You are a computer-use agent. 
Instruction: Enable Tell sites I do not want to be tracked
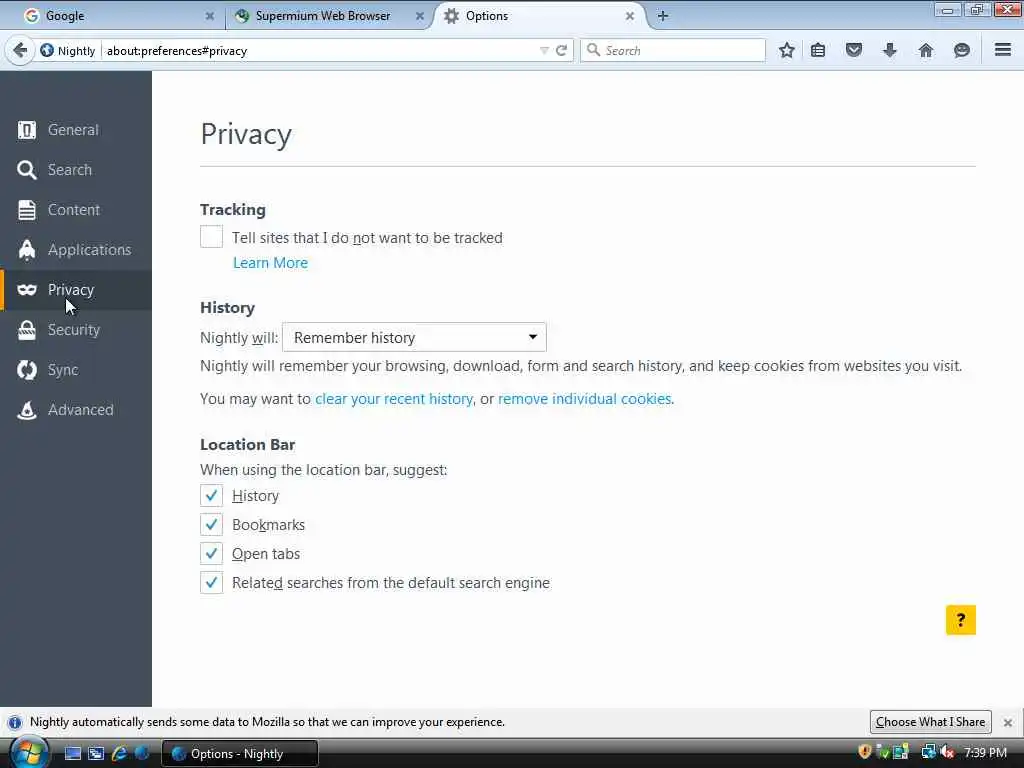click(x=211, y=237)
